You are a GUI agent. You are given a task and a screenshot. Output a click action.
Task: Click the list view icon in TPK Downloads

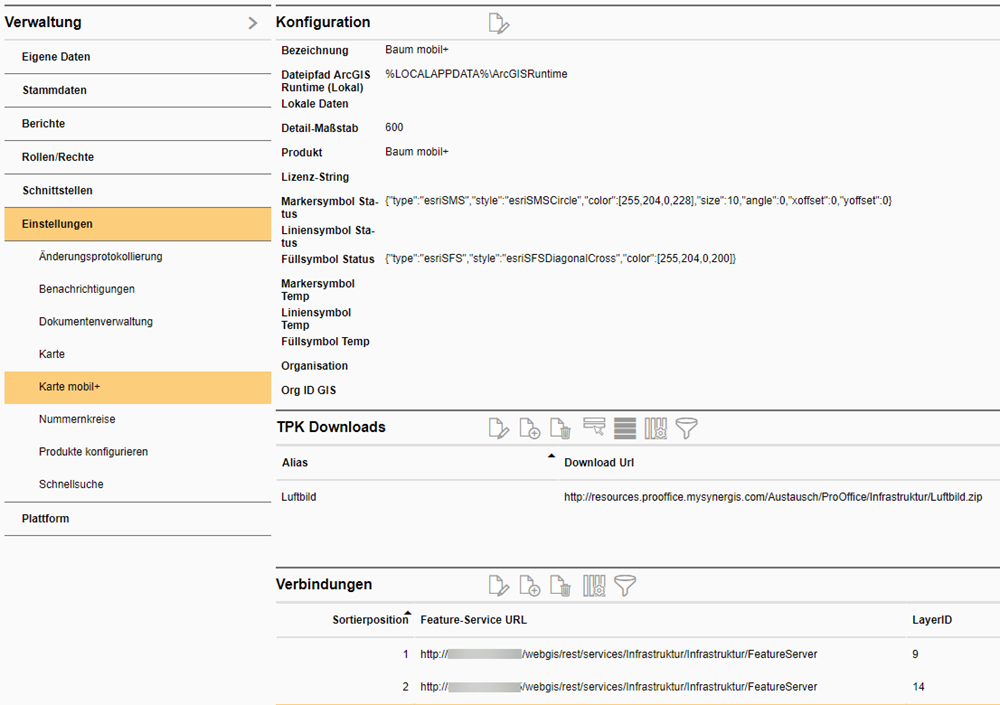(625, 428)
